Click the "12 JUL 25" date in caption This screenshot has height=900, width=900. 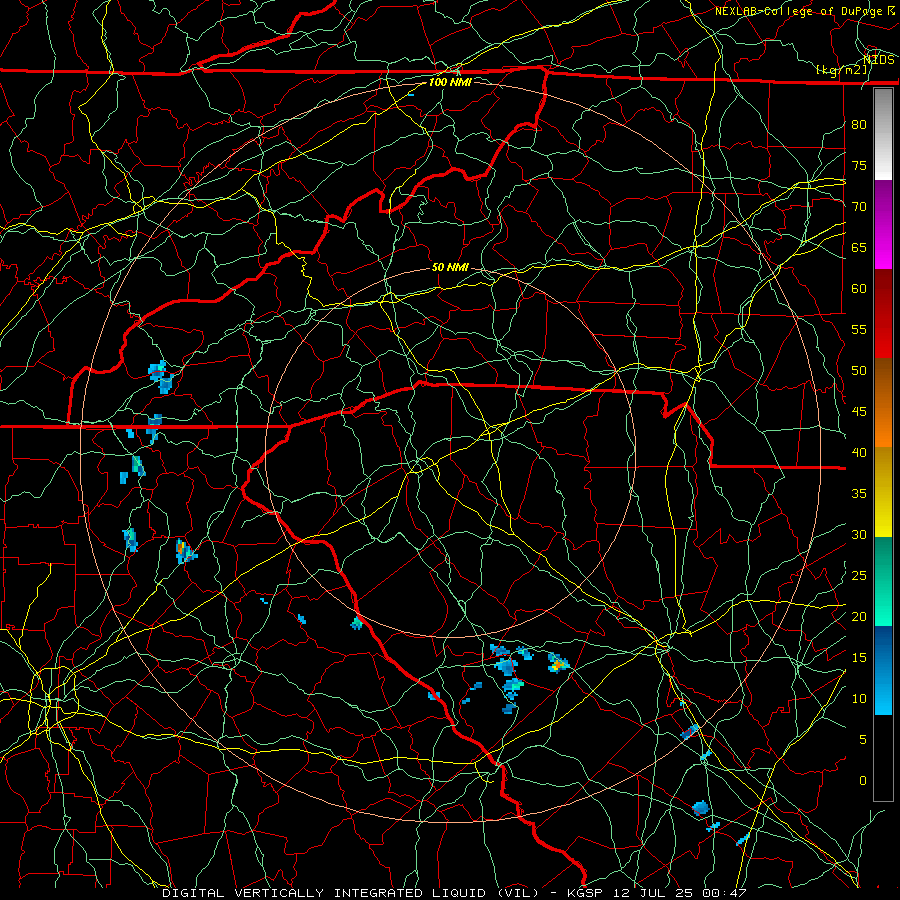coord(651,893)
